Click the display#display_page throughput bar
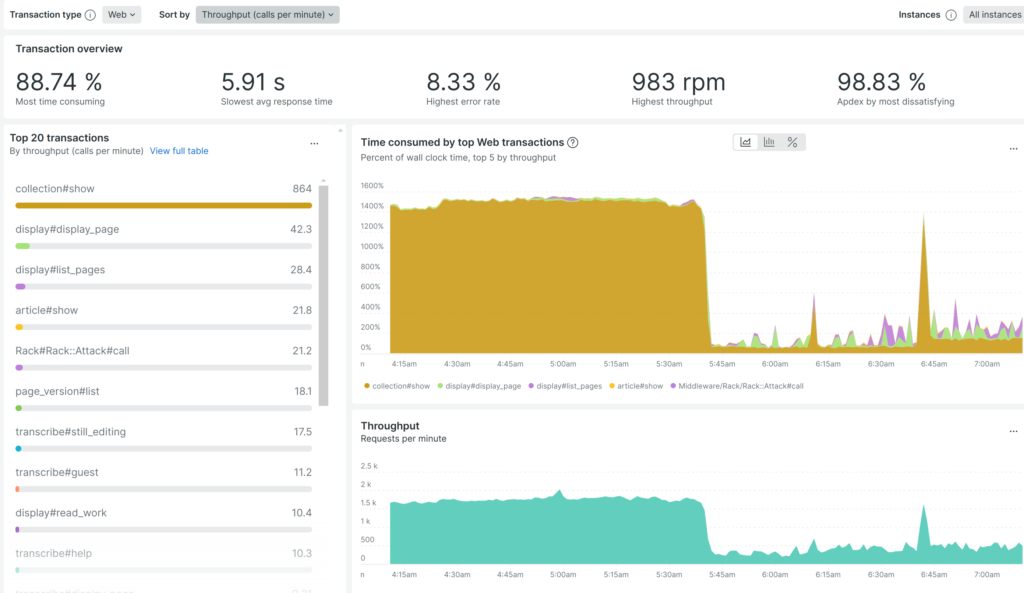The image size is (1024, 593). point(163,246)
